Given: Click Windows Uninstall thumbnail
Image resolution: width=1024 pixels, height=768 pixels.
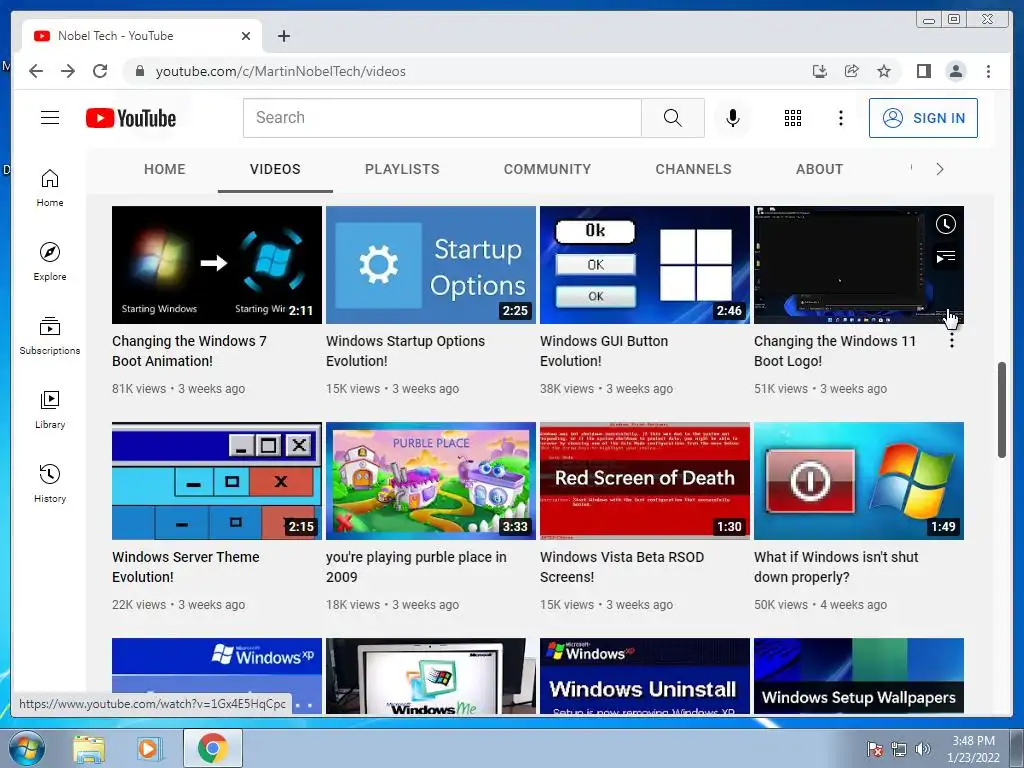Looking at the screenshot, I should tap(645, 676).
